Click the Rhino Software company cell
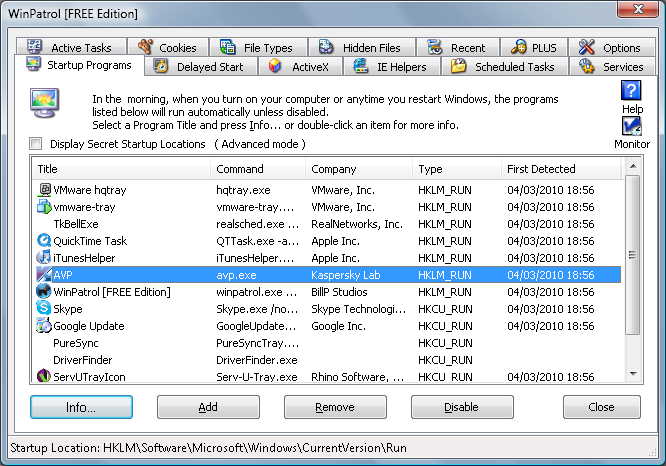 tap(357, 377)
